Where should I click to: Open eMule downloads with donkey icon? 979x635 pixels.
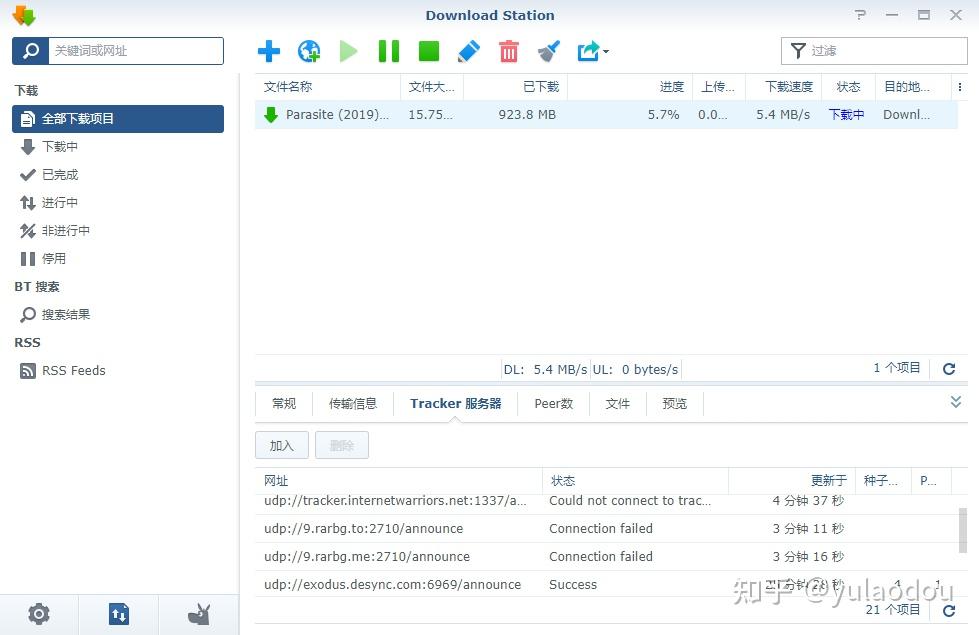tap(198, 614)
